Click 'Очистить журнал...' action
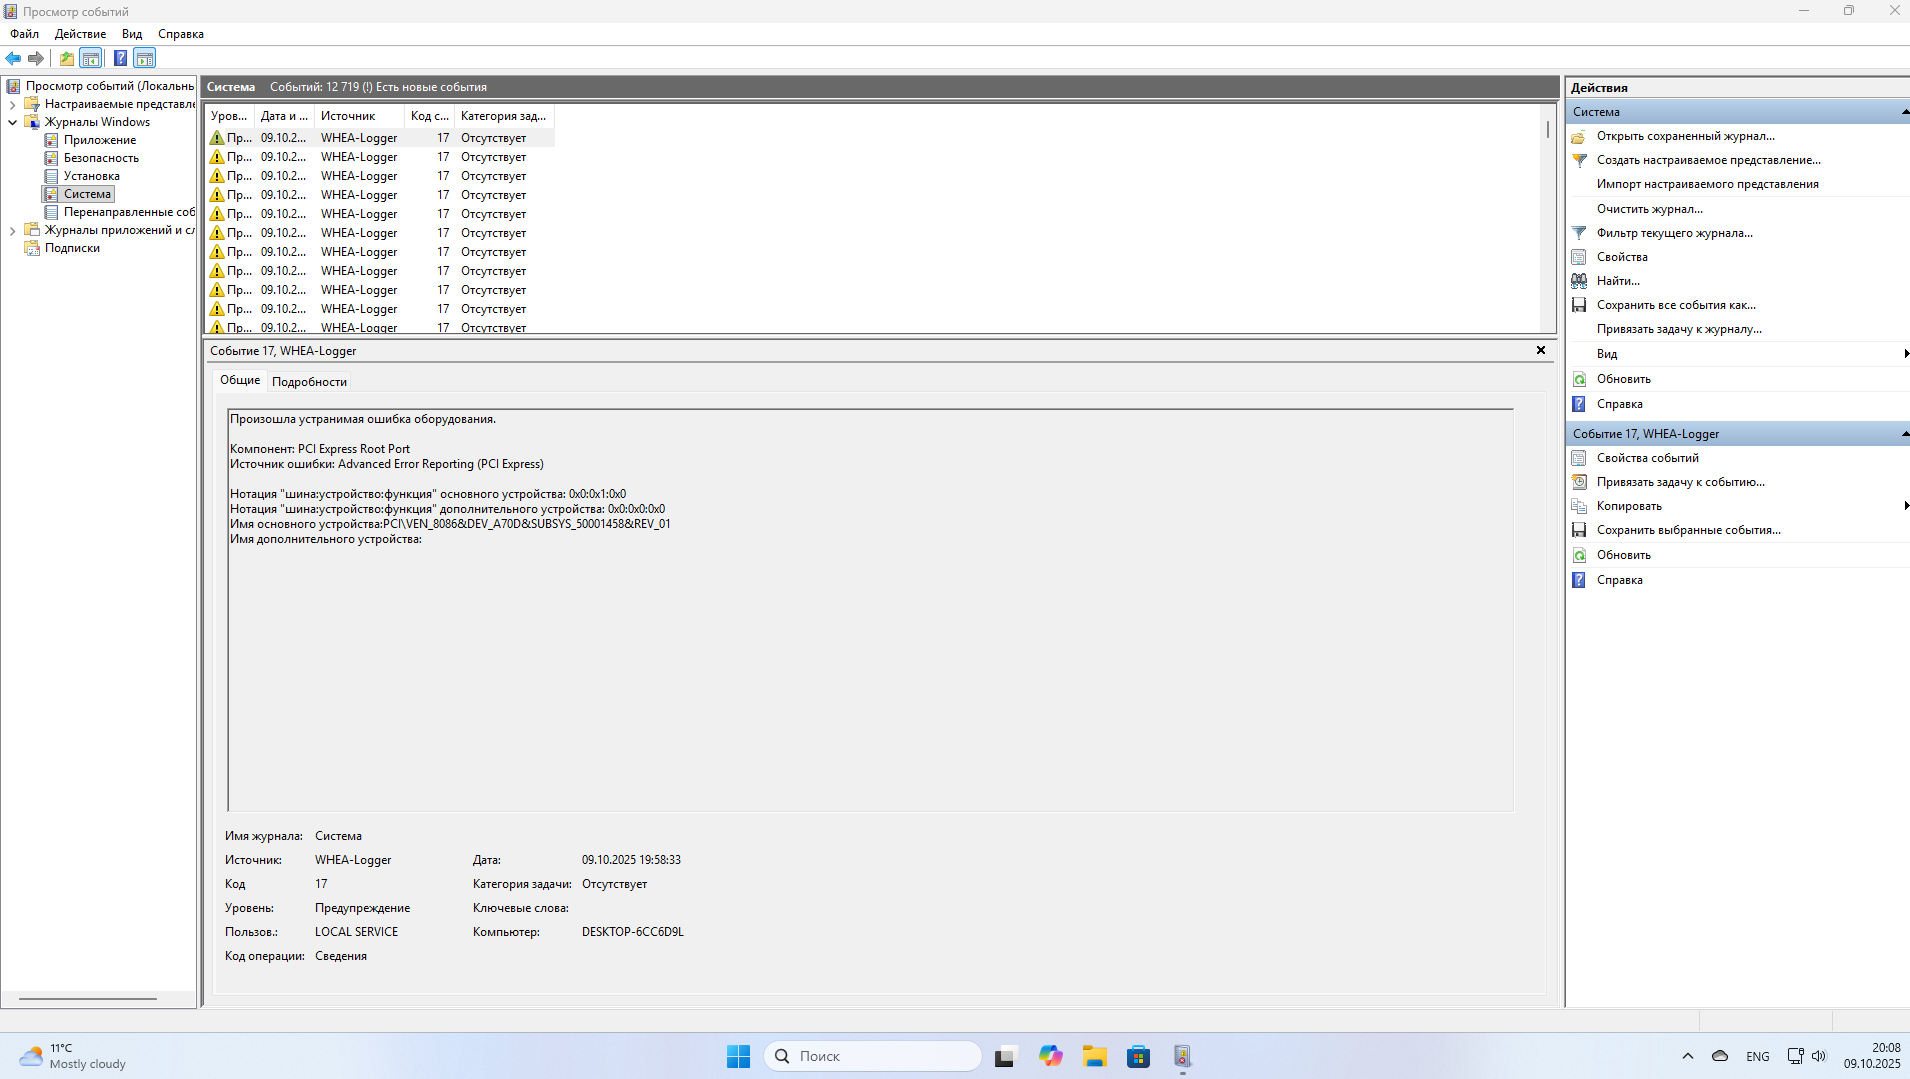The width and height of the screenshot is (1910, 1079). coord(1649,209)
